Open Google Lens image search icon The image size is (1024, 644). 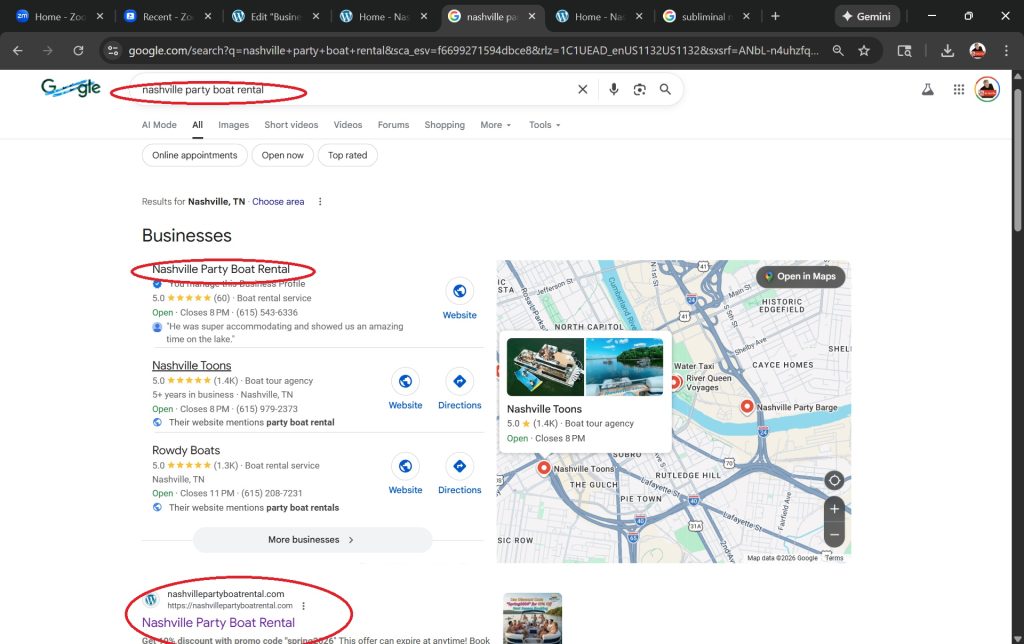point(640,90)
